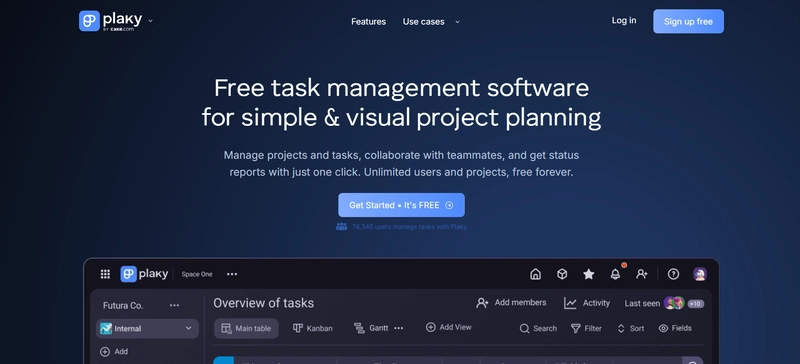Click the Log in link

[624, 20]
